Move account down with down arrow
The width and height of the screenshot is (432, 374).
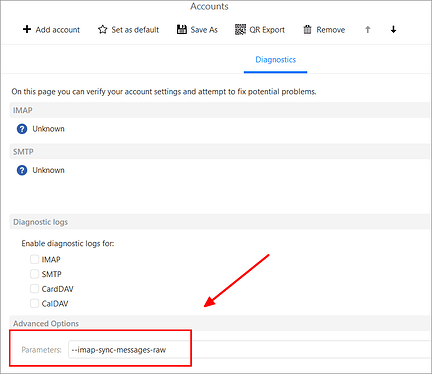click(393, 29)
